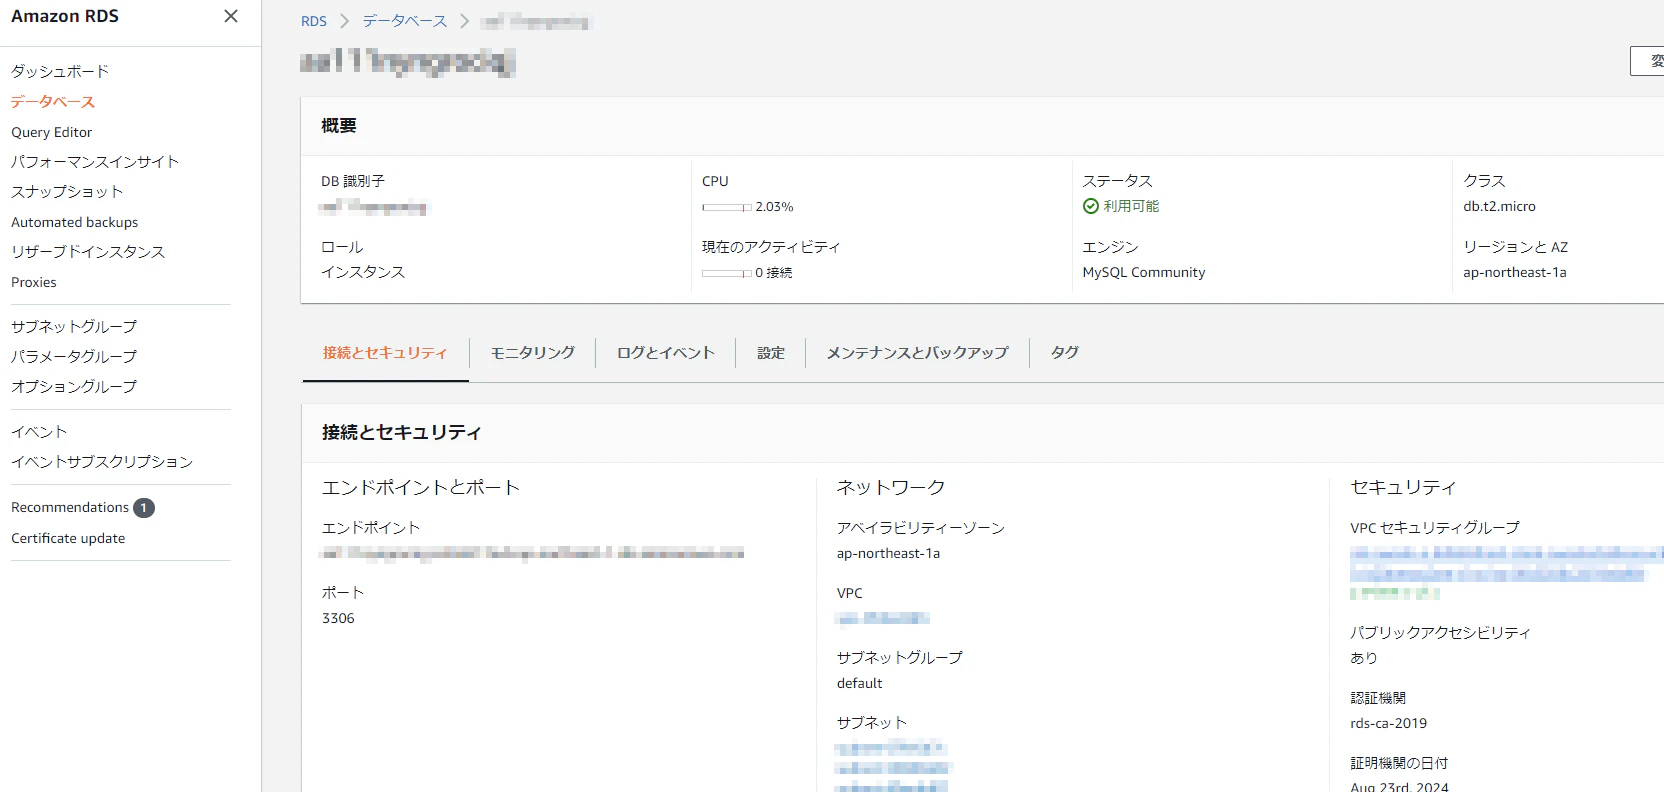Click the 現在のアクティビティ connections bar

727,273
